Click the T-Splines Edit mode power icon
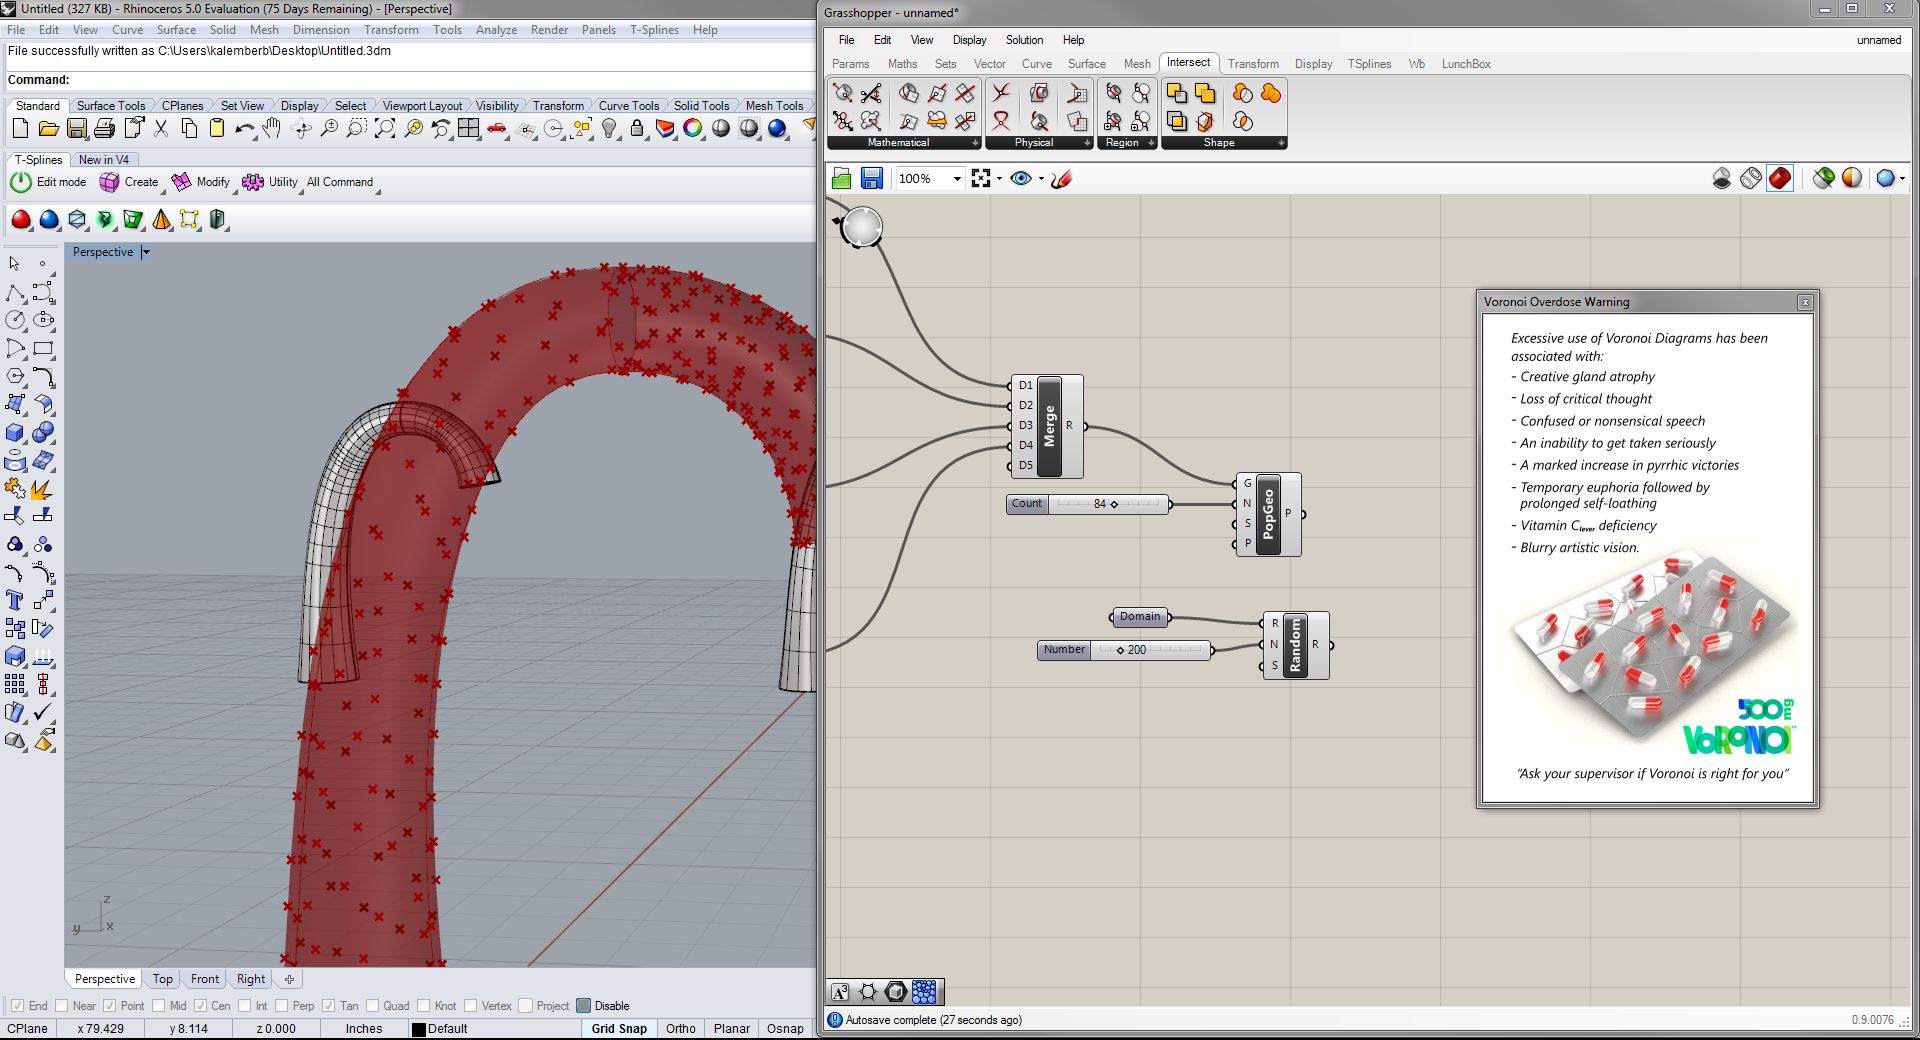This screenshot has width=1920, height=1040. (21, 182)
